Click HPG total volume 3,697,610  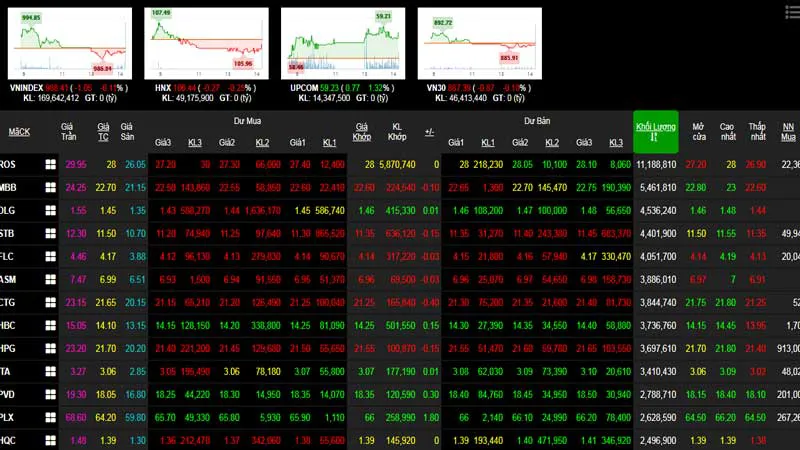[658, 348]
